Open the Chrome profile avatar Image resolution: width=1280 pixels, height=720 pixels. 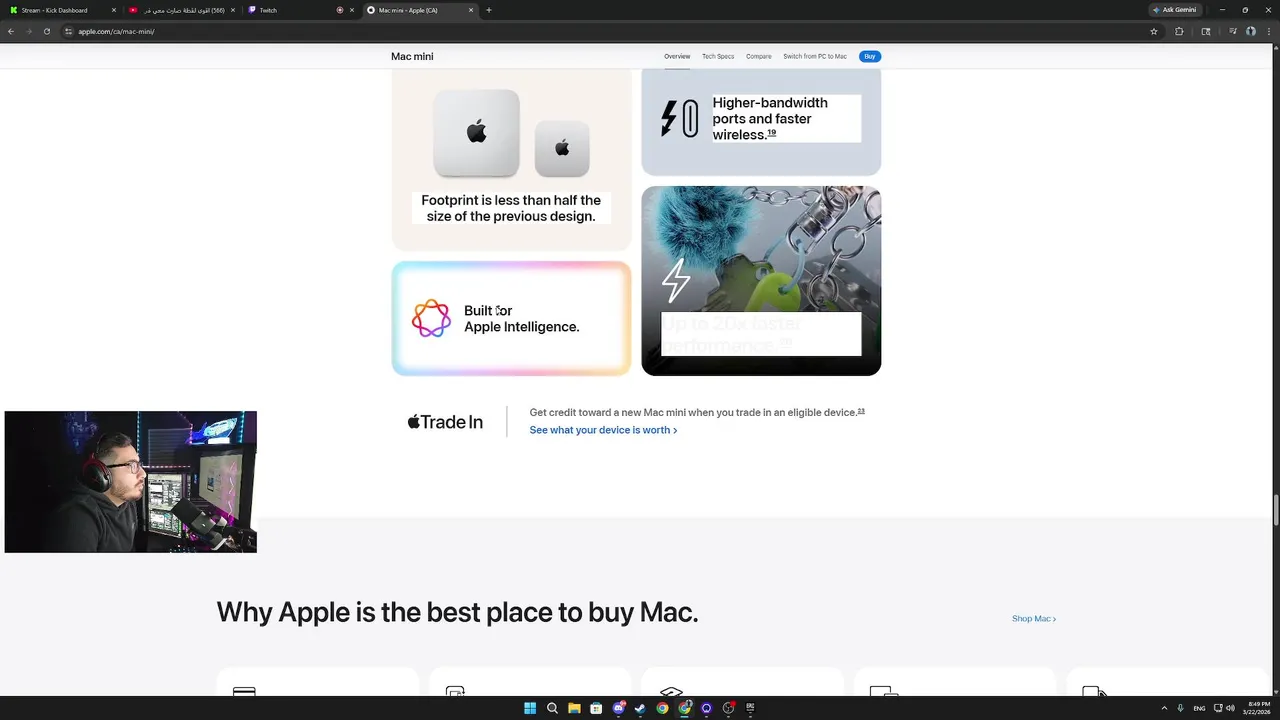point(1251,31)
